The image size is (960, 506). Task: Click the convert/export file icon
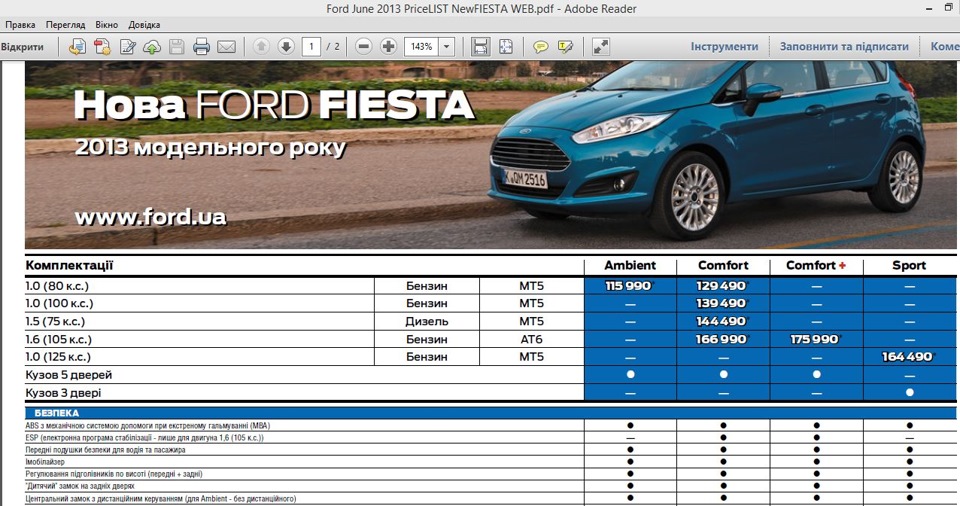77,47
